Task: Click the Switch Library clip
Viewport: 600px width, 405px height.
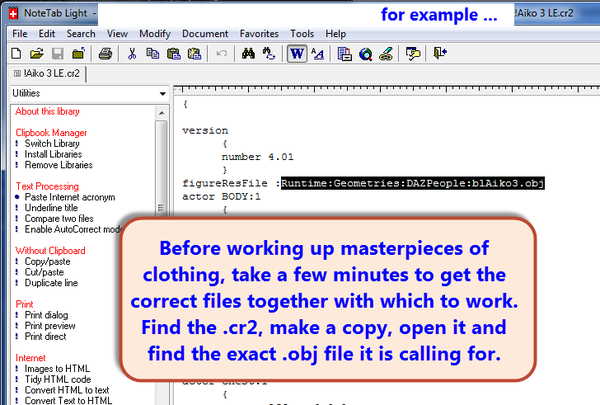Action: tap(52, 144)
